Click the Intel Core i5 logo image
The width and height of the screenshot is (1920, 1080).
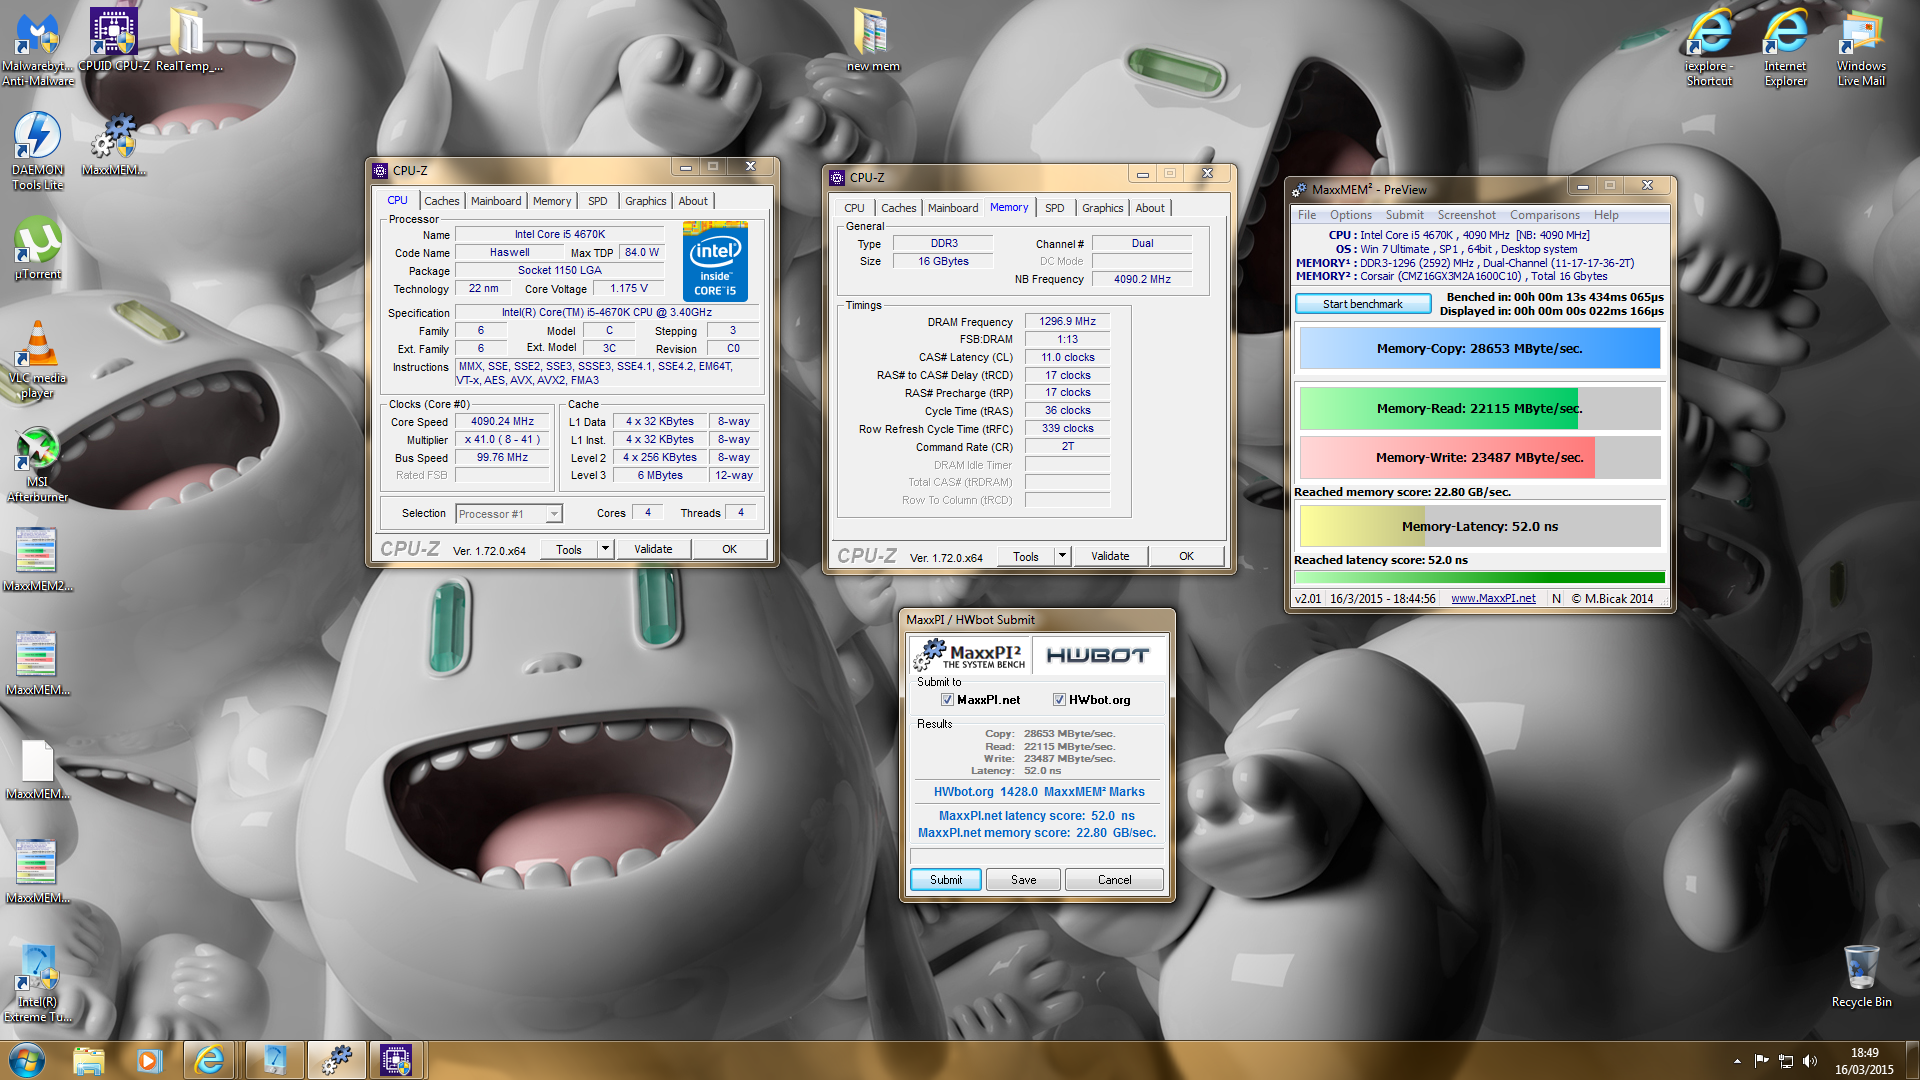[715, 261]
